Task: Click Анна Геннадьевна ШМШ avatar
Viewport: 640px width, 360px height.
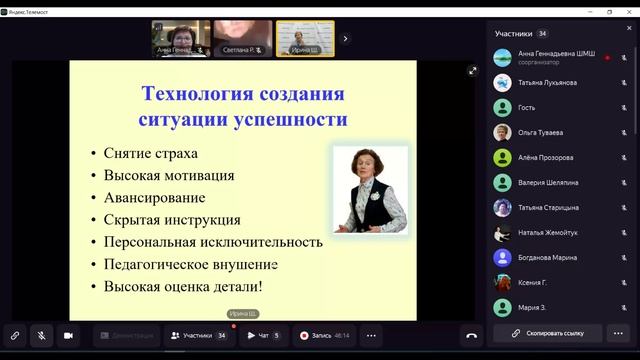Action: pyautogui.click(x=502, y=58)
